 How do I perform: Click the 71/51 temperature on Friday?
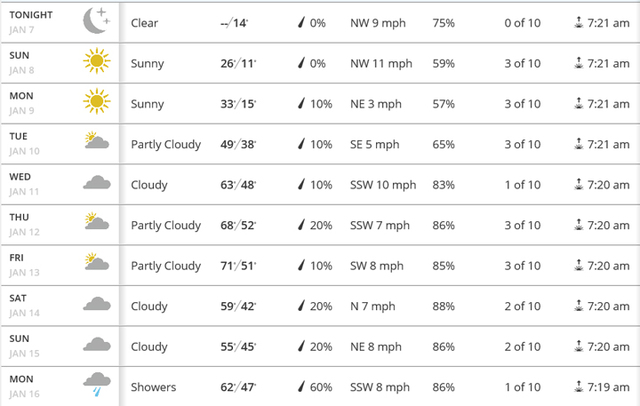coord(238,266)
